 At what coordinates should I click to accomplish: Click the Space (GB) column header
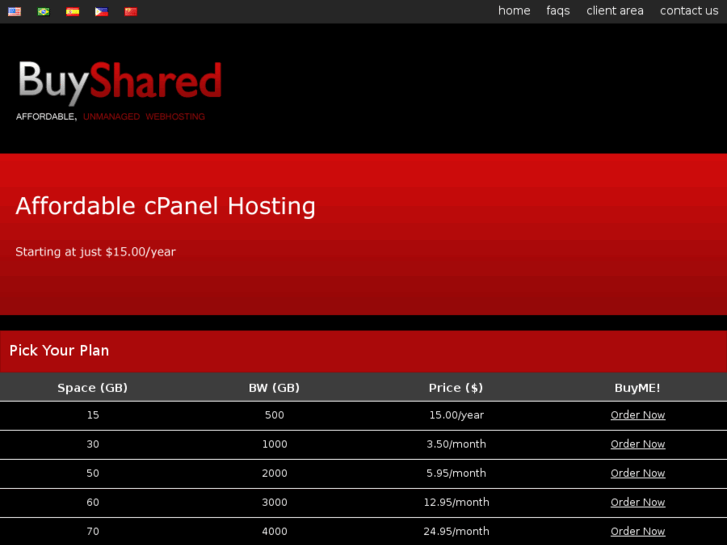[x=92, y=388]
